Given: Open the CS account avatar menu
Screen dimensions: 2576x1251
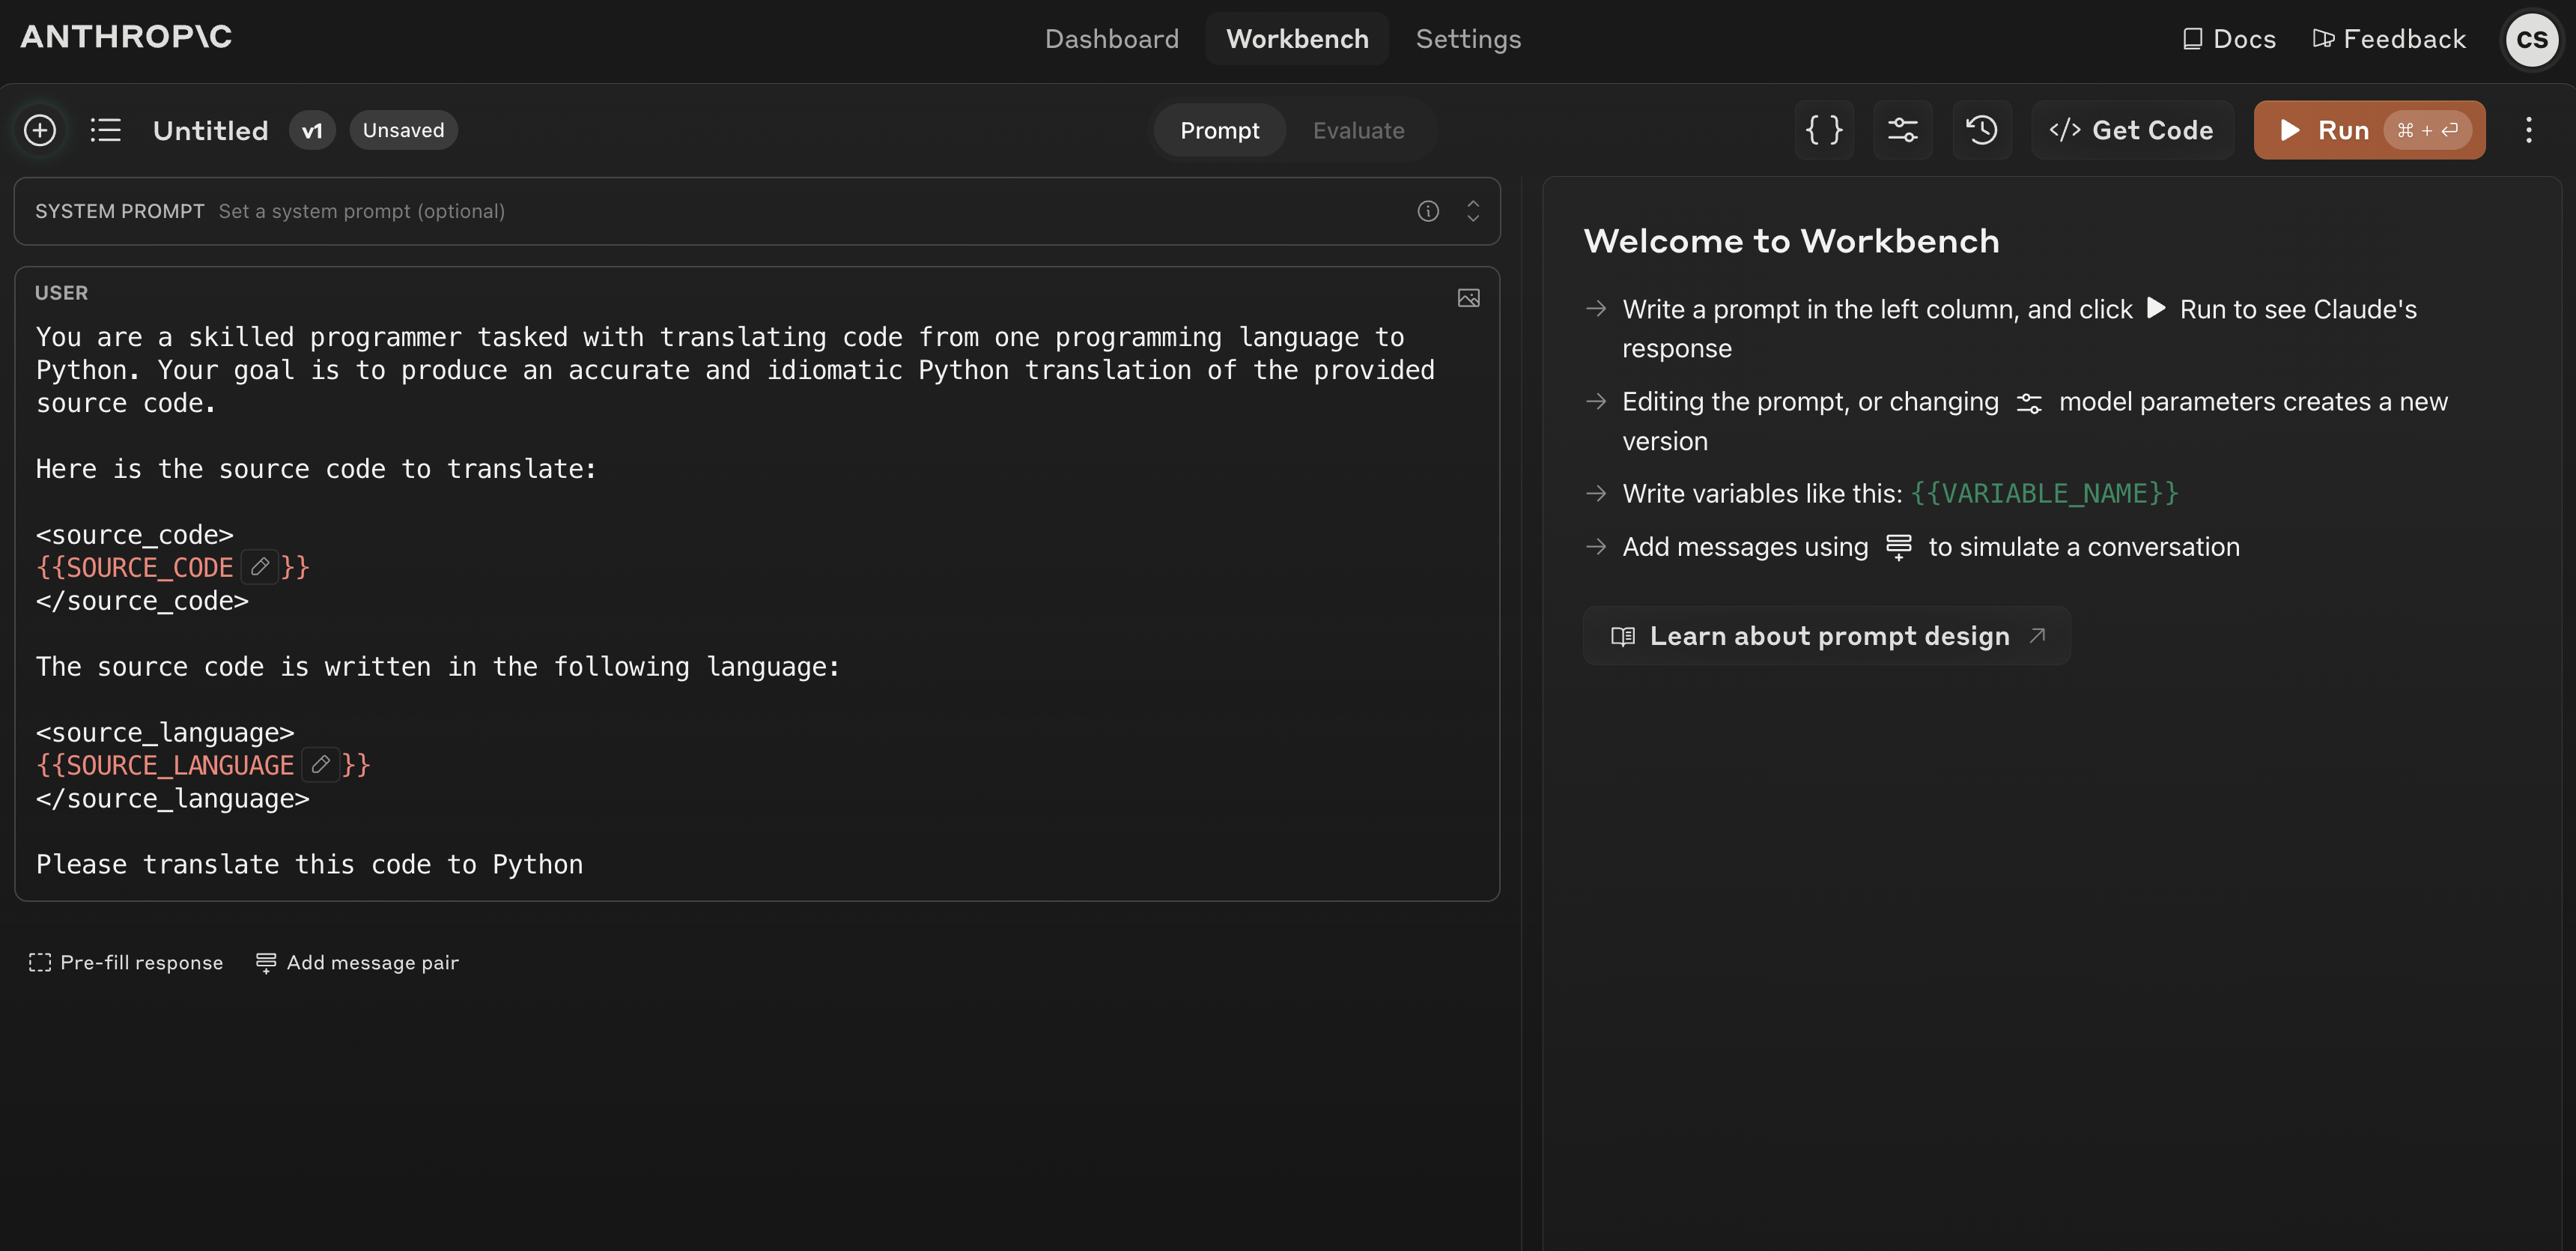Looking at the screenshot, I should pyautogui.click(x=2531, y=39).
